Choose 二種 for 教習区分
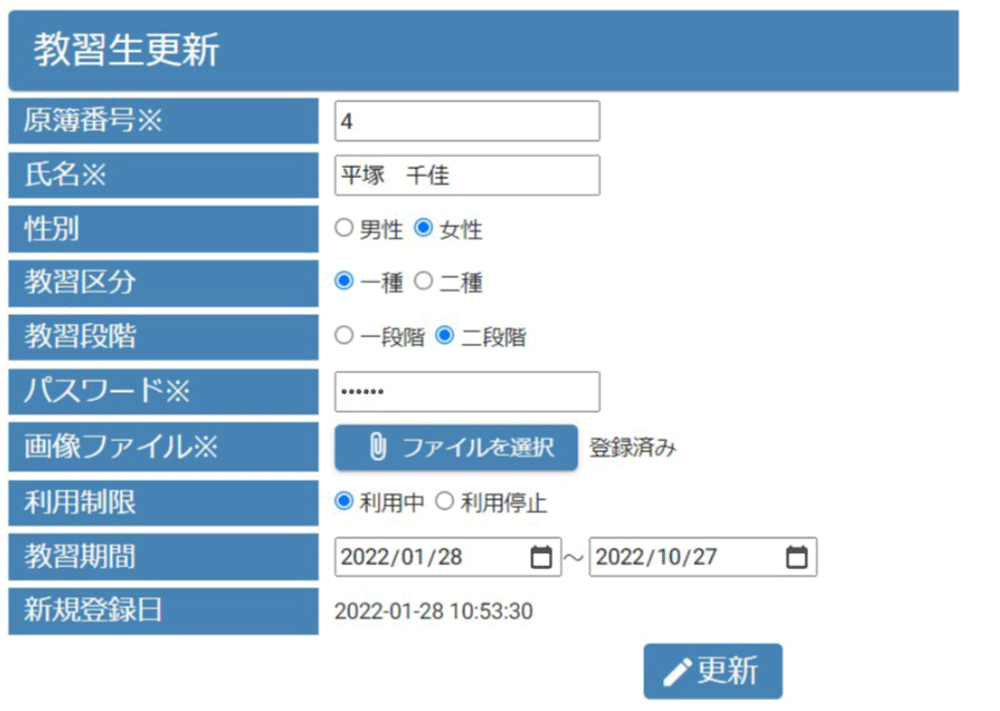The image size is (1000, 711). pyautogui.click(x=423, y=283)
